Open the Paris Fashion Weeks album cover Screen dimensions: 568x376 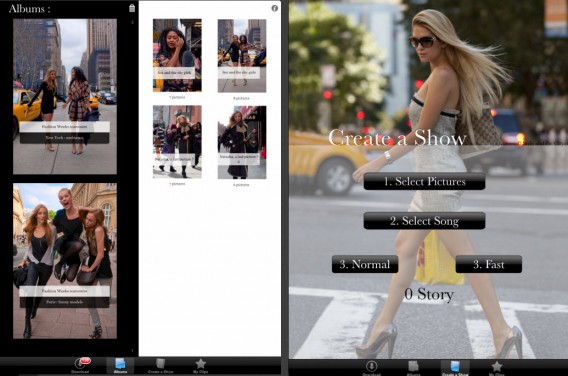click(65, 261)
